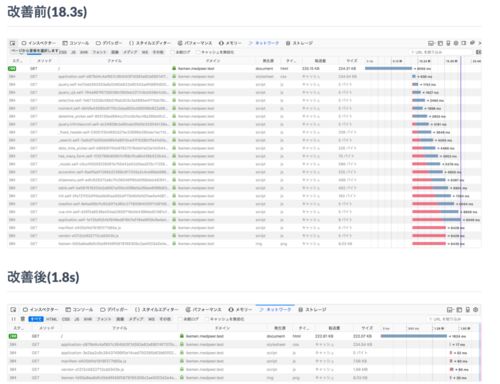Click the trash clear icon in the lower network panel
This screenshot has height=384, width=500.
[23, 319]
